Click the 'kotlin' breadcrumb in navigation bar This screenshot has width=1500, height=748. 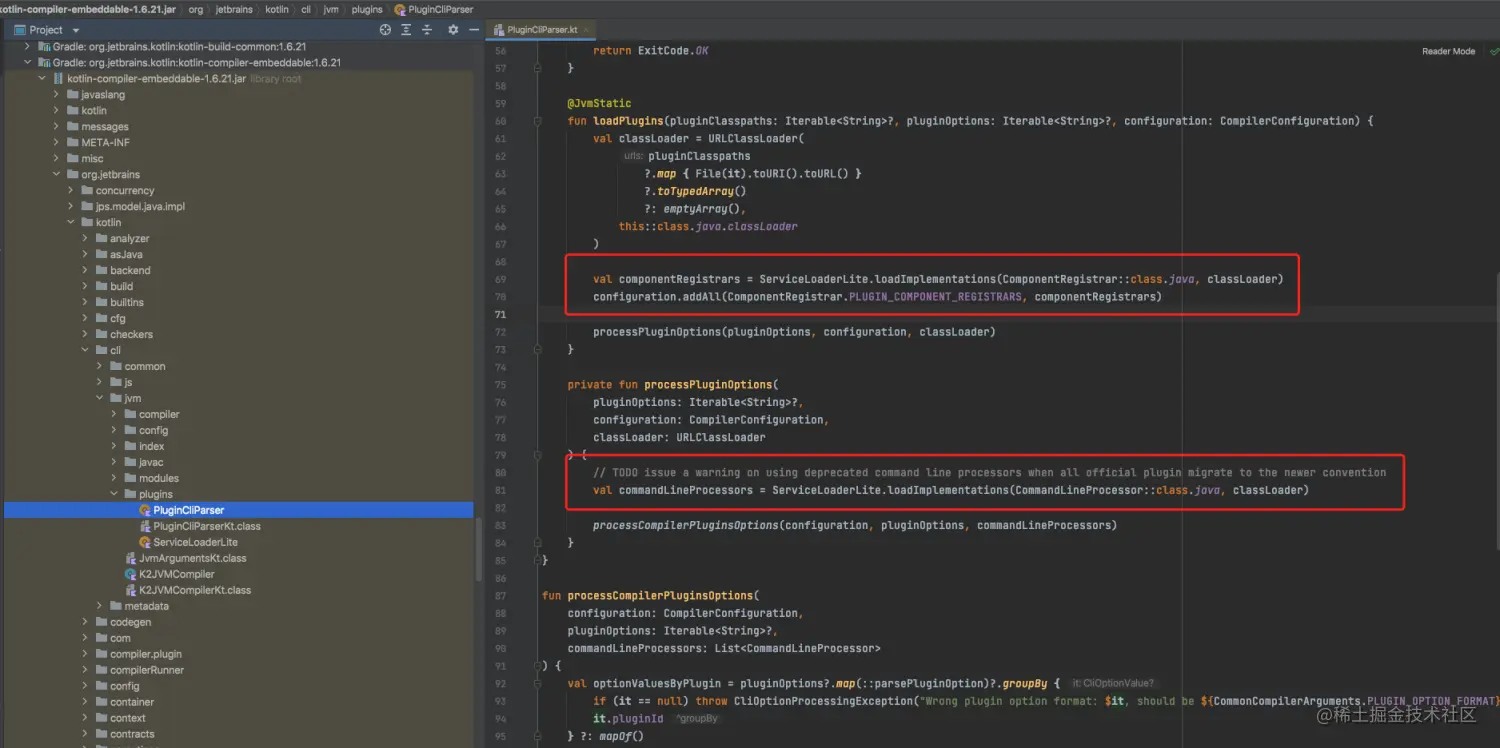click(277, 9)
